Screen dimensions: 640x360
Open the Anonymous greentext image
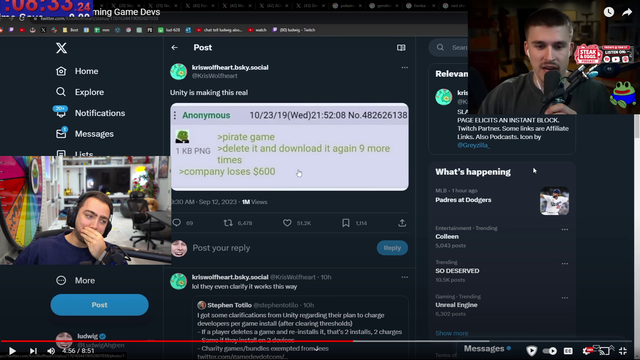coord(289,147)
